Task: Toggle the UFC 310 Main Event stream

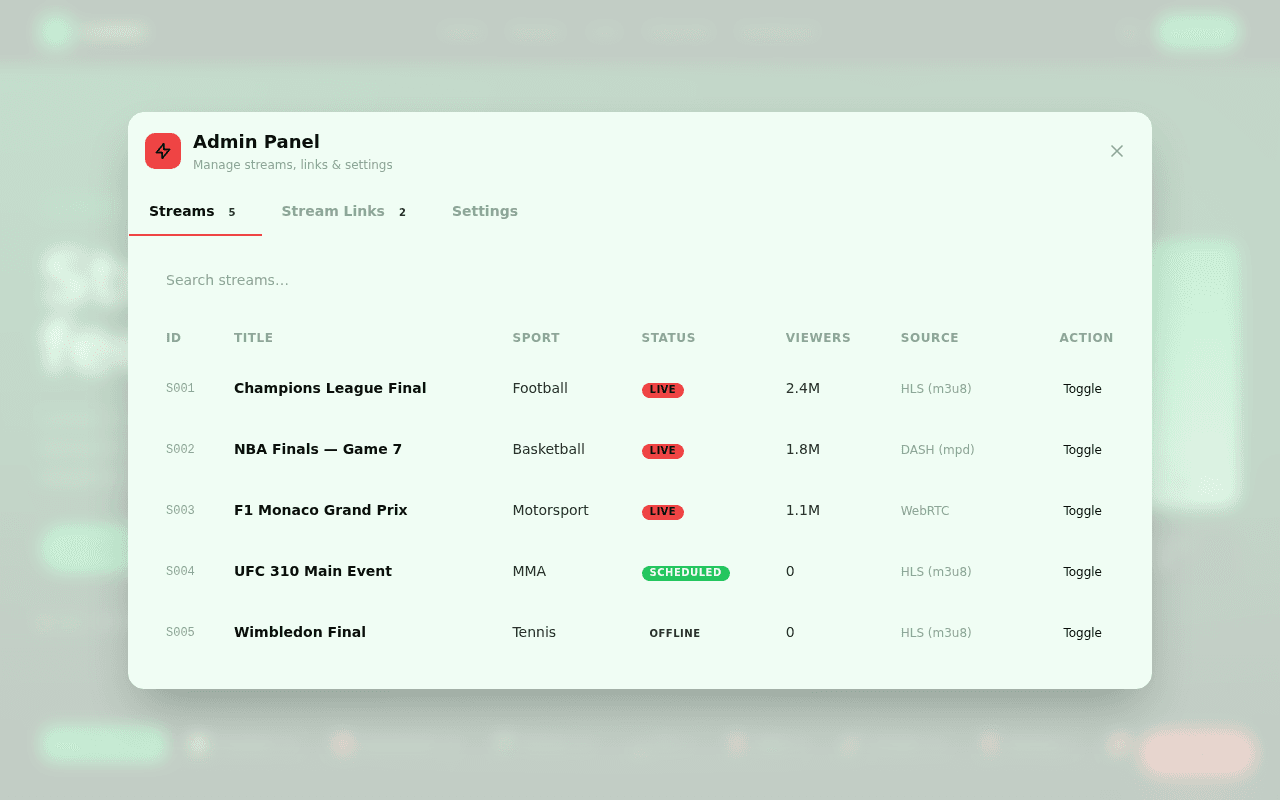Action: pyautogui.click(x=1082, y=572)
